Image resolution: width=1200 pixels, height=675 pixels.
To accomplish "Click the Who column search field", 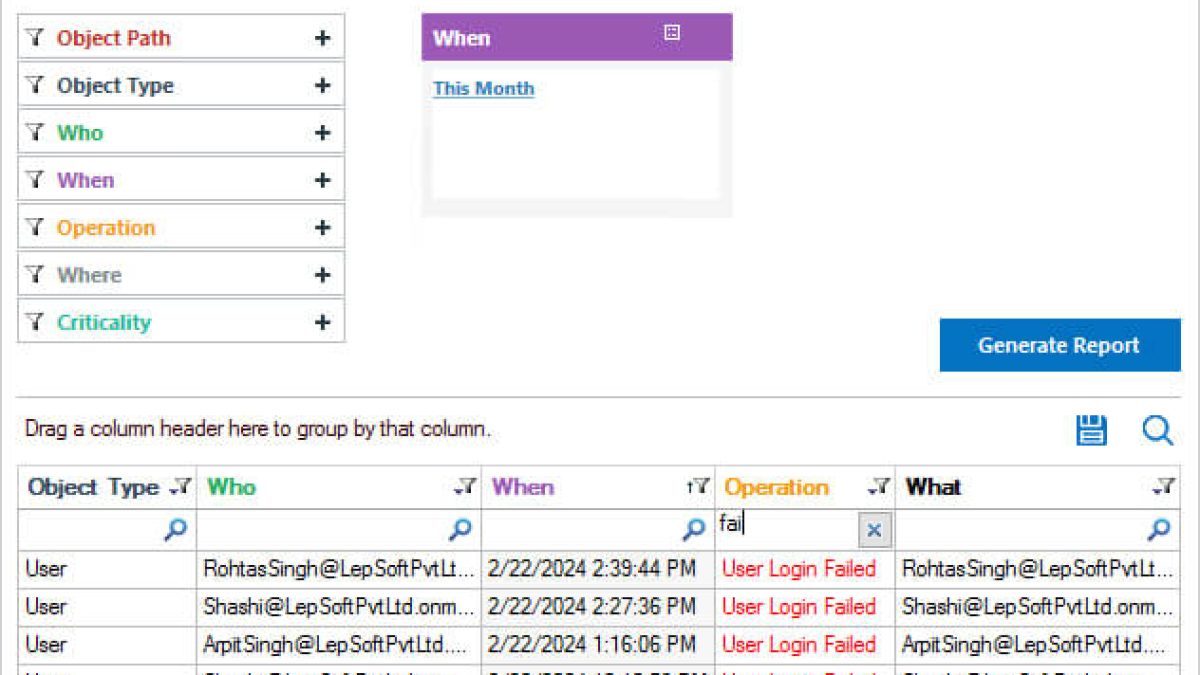I will coord(325,529).
